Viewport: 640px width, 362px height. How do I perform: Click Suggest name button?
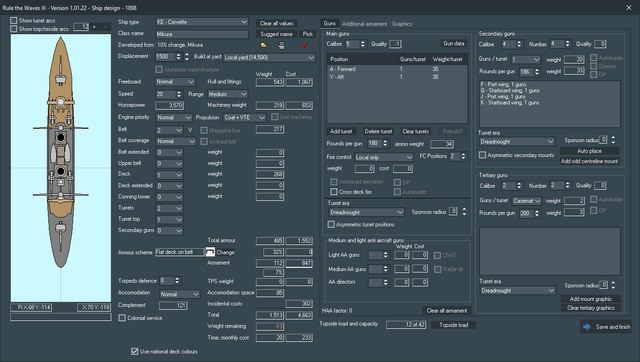point(277,34)
